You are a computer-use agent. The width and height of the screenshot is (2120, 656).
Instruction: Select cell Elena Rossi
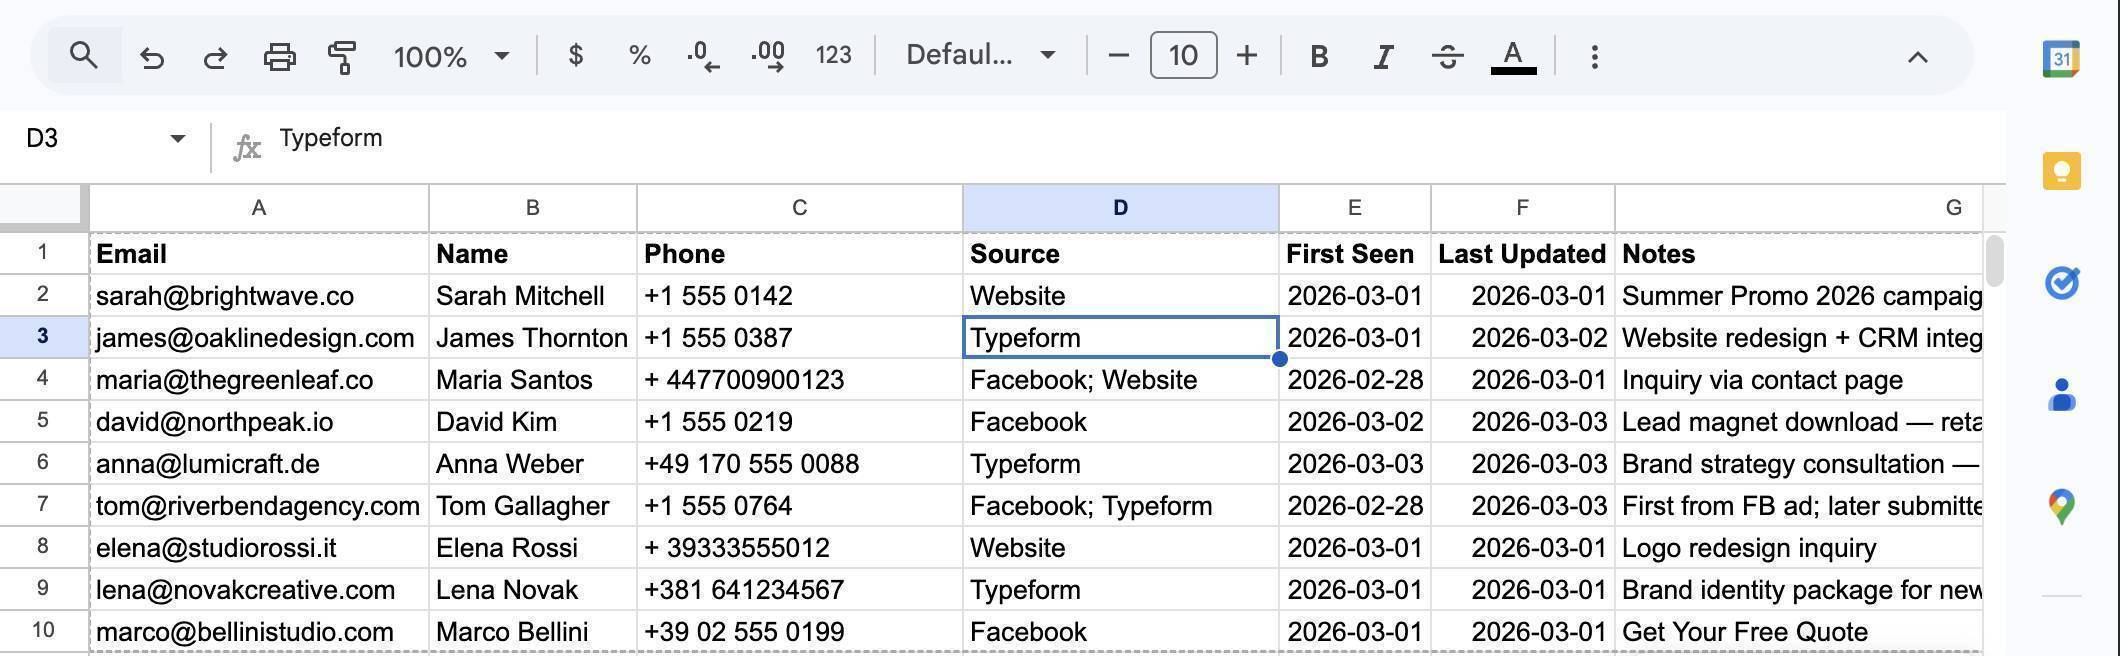click(533, 548)
